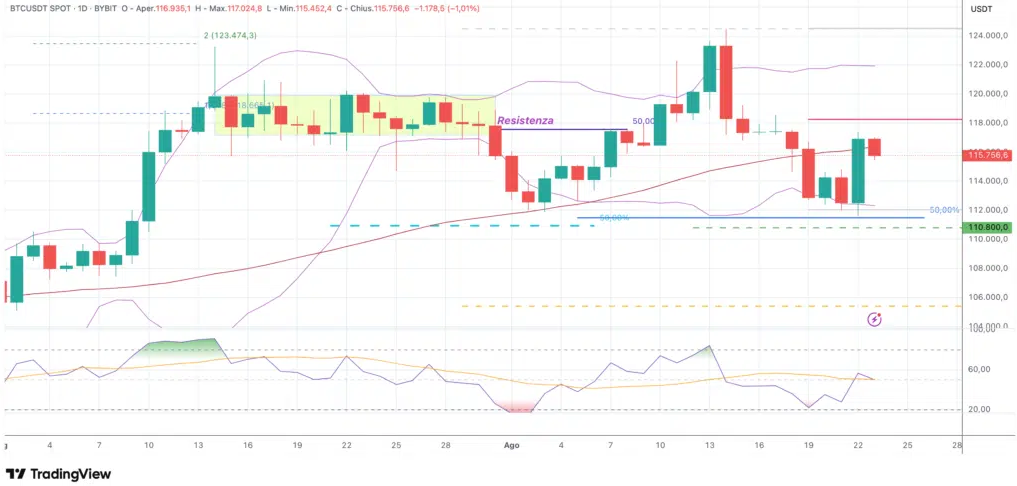Click the 13 date label after Ago
Viewport: 1017px width, 486px height.
coord(710,445)
